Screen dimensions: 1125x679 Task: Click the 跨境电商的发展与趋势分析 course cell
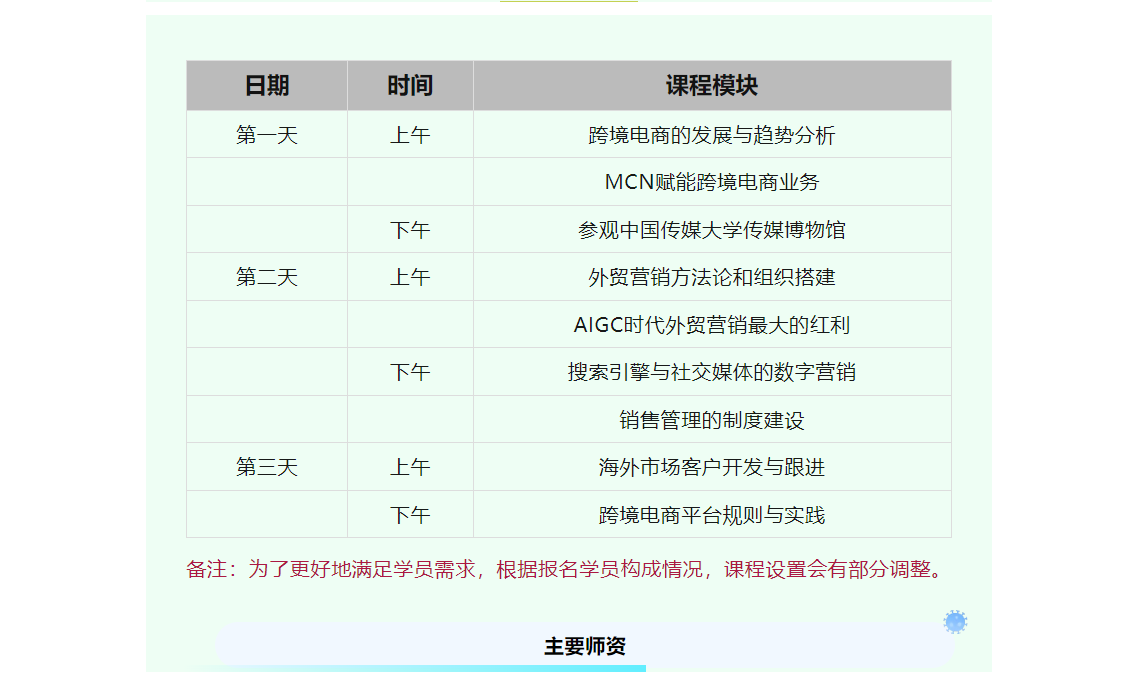point(712,135)
